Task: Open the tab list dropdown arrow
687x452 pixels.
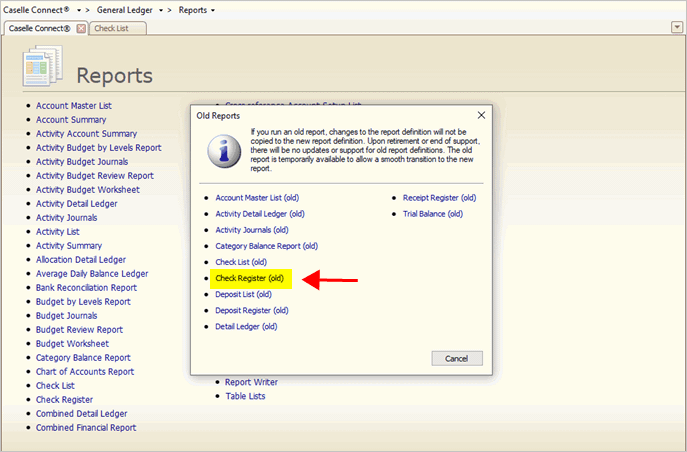Action: click(677, 27)
